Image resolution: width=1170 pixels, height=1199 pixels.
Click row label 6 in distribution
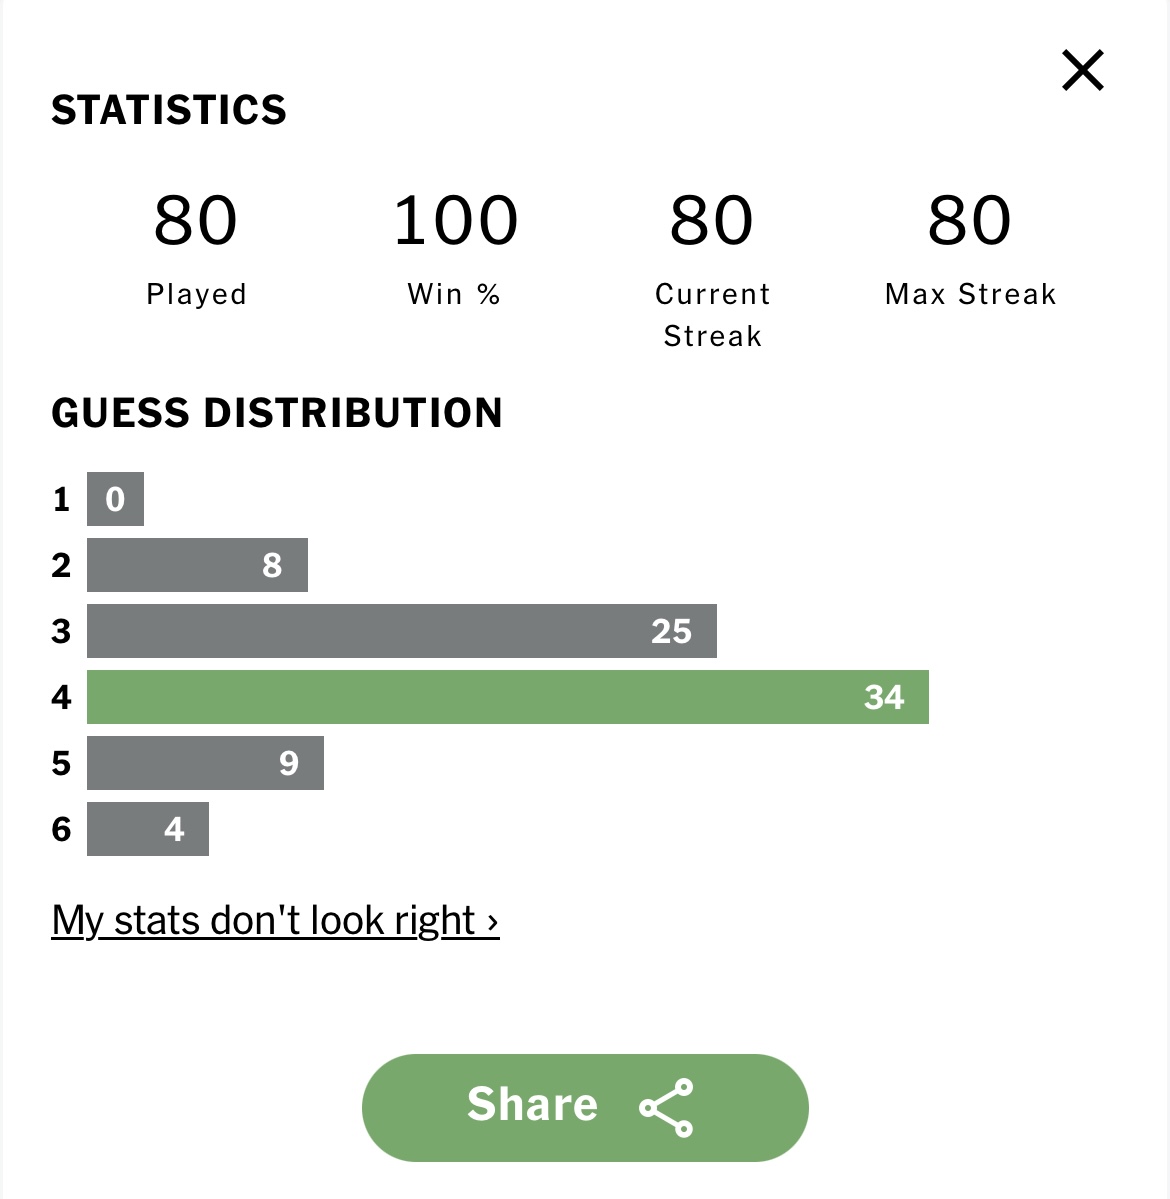click(61, 829)
